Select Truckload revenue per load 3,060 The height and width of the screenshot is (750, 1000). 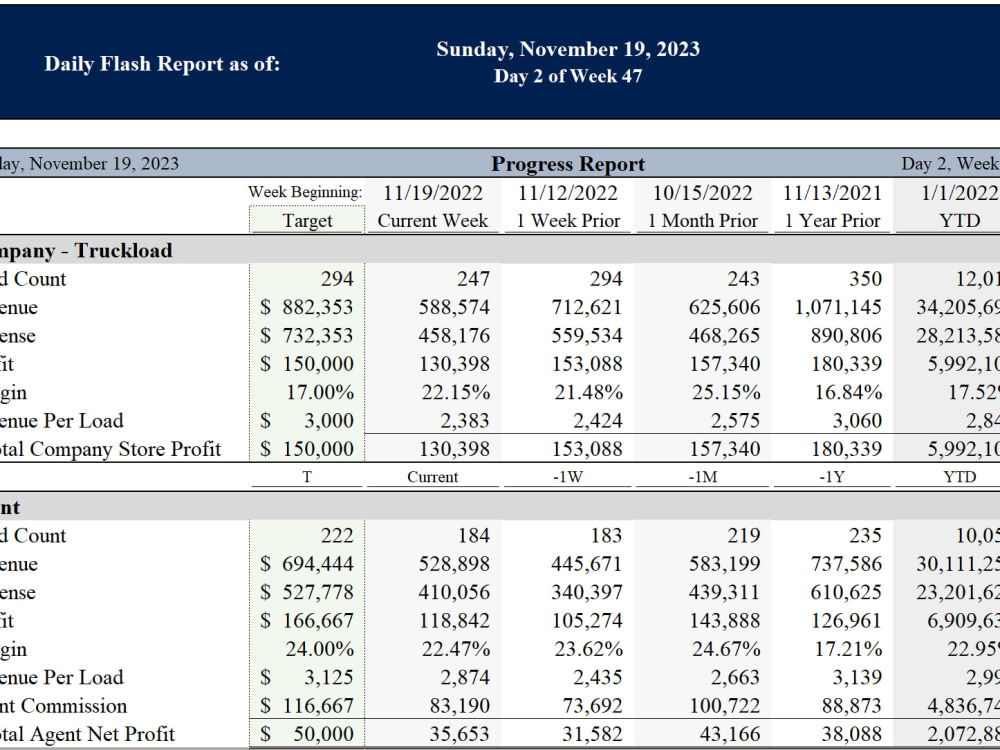(x=857, y=421)
